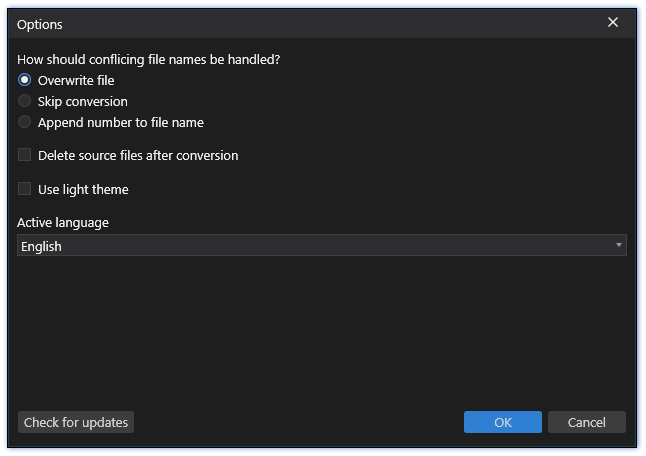Click the 'Skip conversion' label text
The image size is (646, 456).
[x=83, y=102]
